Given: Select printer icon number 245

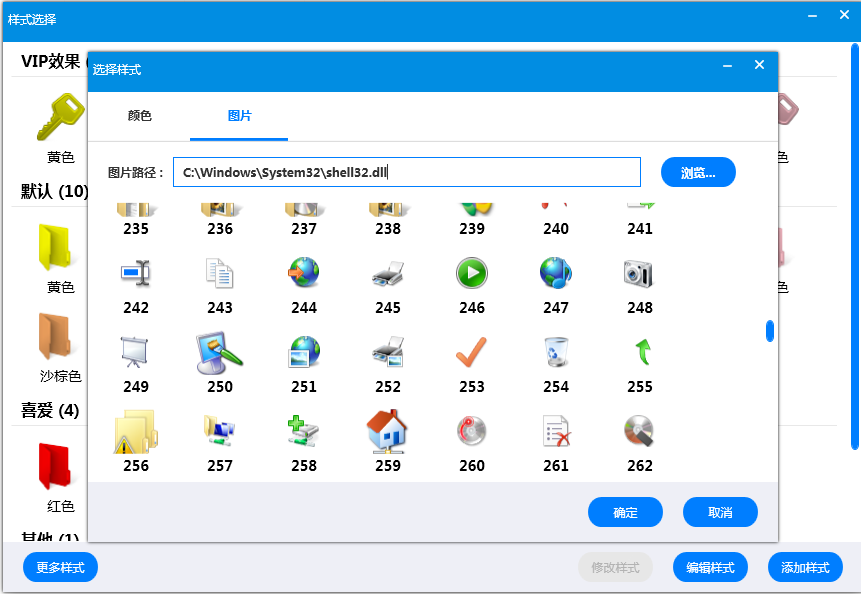Looking at the screenshot, I should tap(388, 273).
